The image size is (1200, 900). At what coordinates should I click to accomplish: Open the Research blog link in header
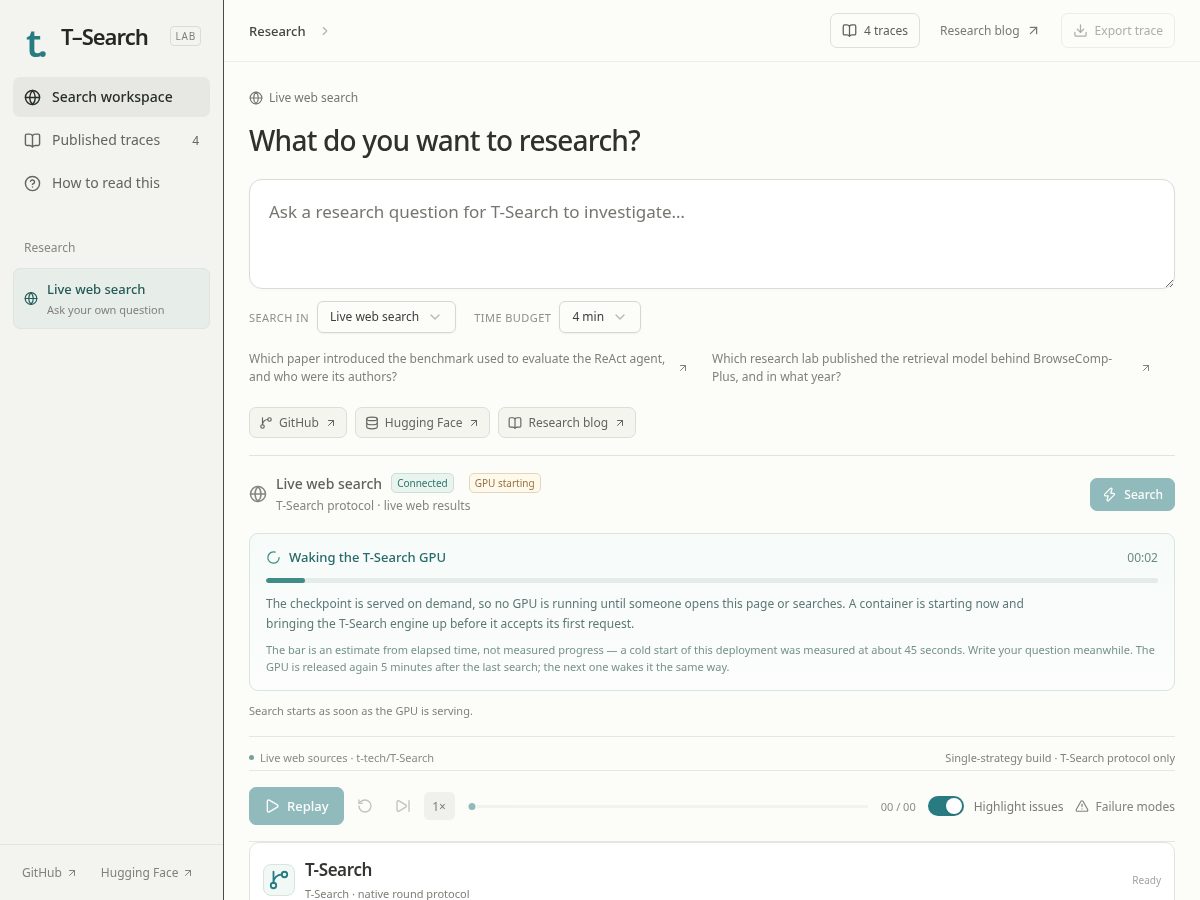click(x=989, y=31)
